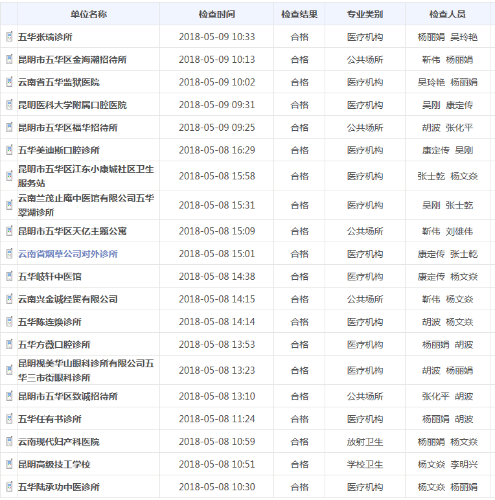This screenshot has height=500, width=495.
Task: Open 昆明医科大学附属口腔医院 entry
Action: point(72,105)
